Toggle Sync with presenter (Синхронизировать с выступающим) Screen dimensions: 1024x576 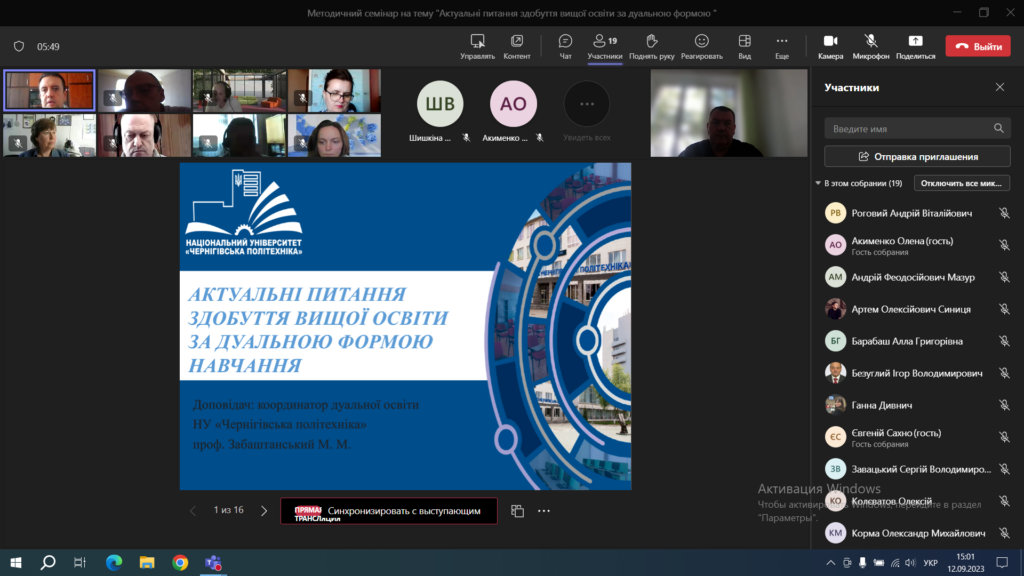(x=389, y=510)
